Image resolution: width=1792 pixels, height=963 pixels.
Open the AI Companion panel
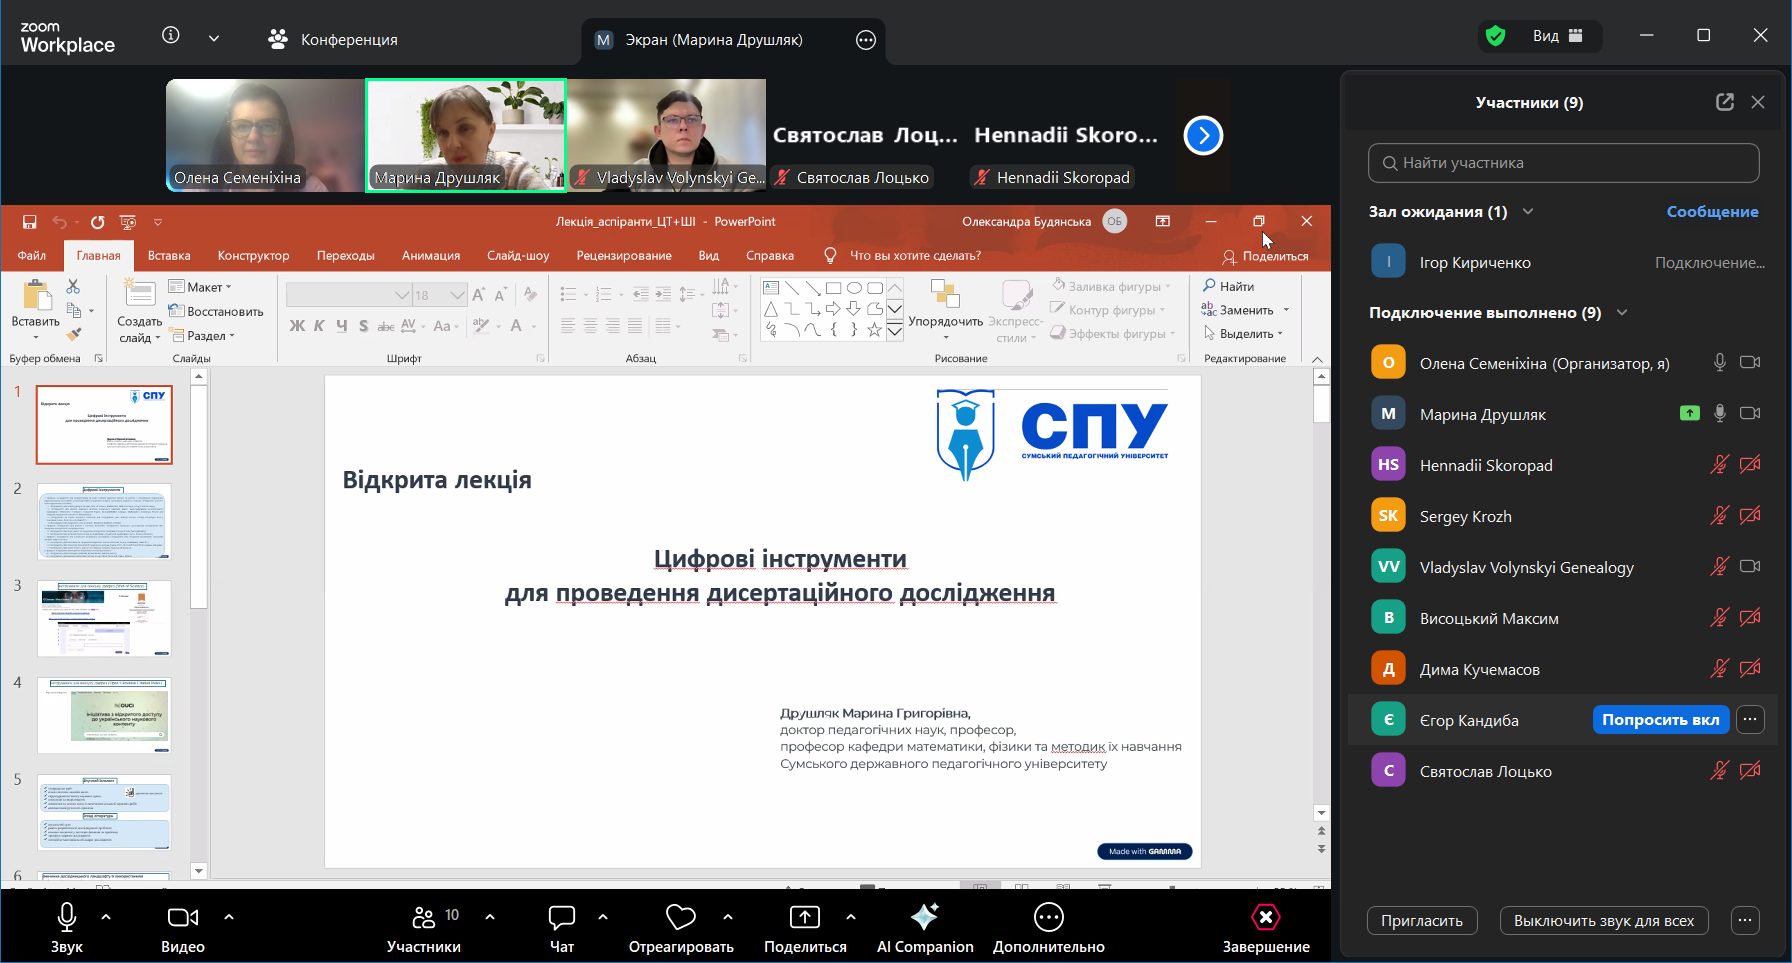[923, 916]
